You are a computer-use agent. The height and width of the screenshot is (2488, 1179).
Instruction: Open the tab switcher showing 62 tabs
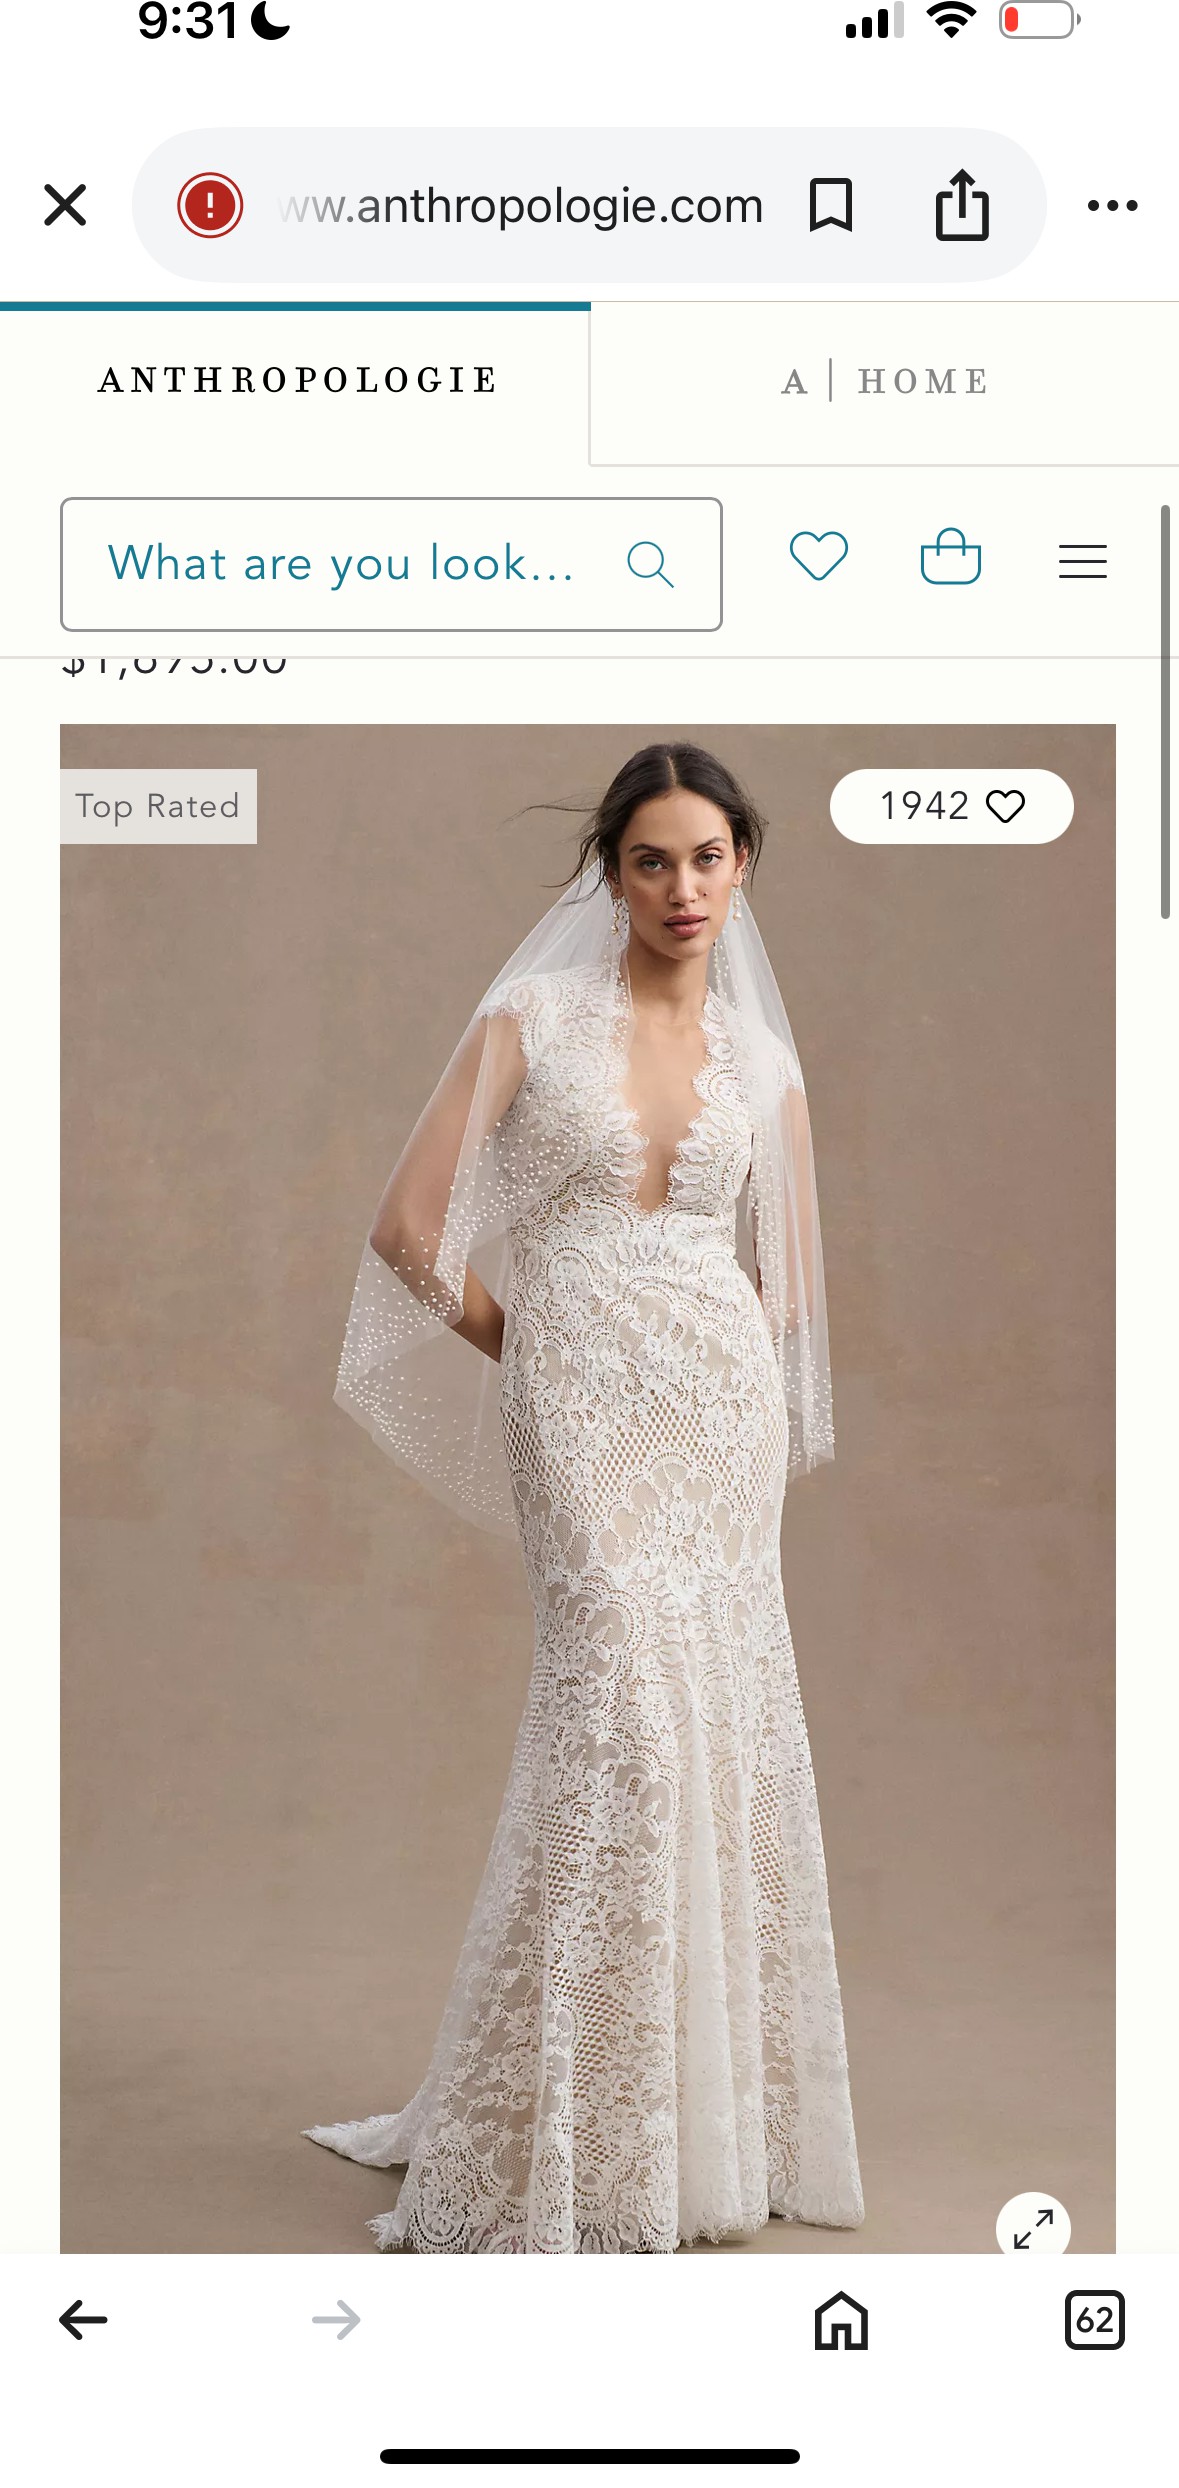[x=1094, y=2319]
